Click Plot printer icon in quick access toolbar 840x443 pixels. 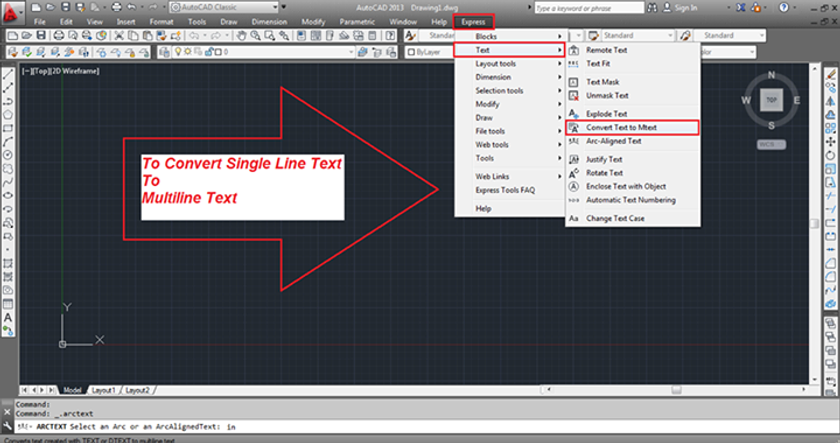point(116,7)
